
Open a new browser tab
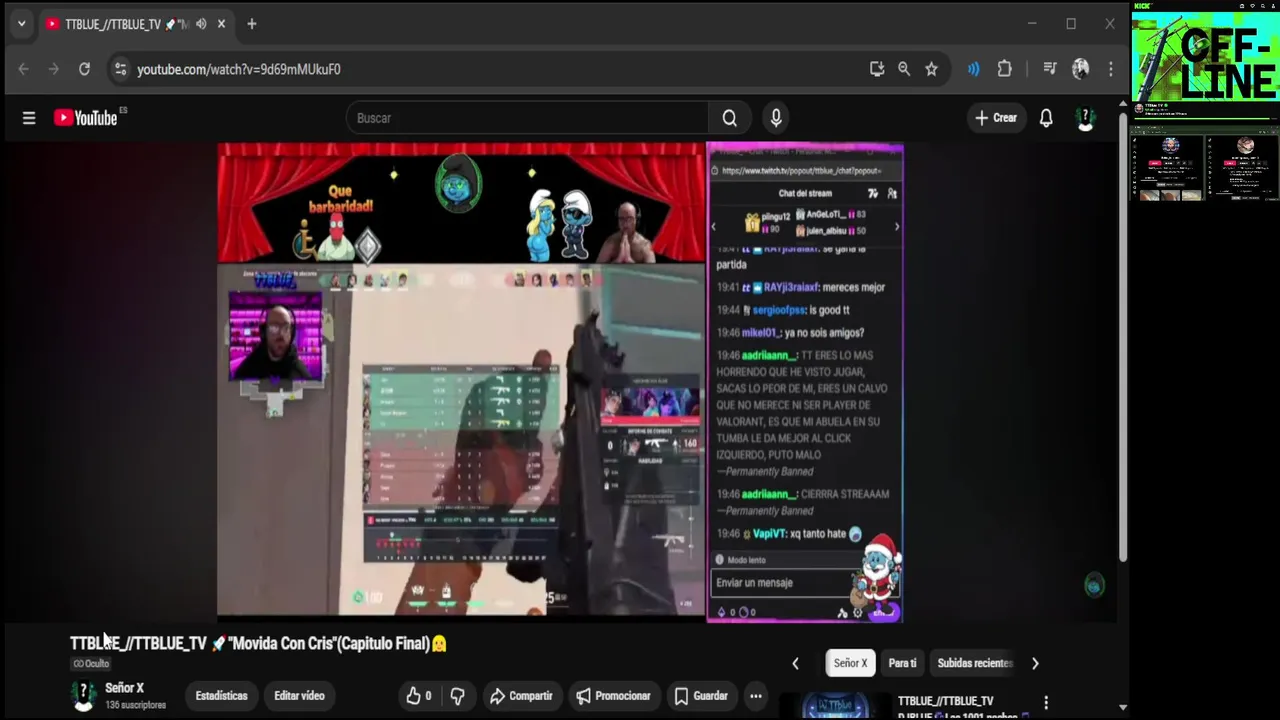click(x=252, y=24)
